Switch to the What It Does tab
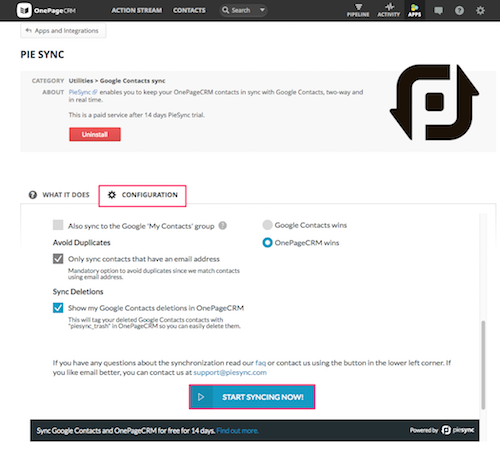This screenshot has width=500, height=455. click(x=59, y=195)
